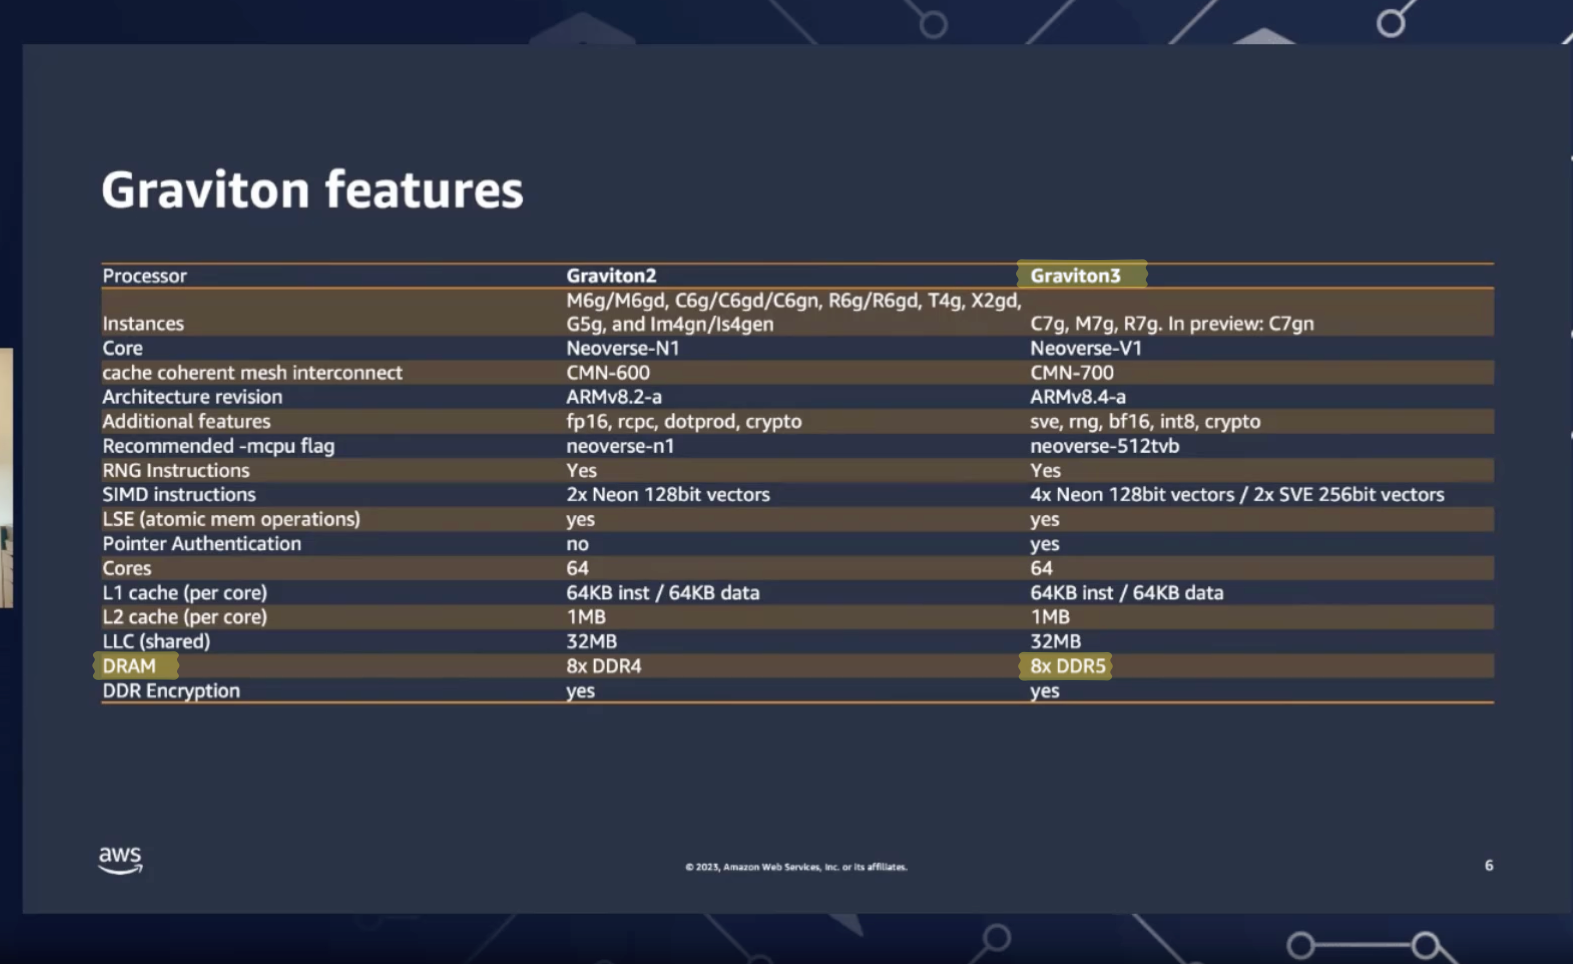Click the 'SIMD instructions' row label
The height and width of the screenshot is (964, 1573).
[179, 494]
